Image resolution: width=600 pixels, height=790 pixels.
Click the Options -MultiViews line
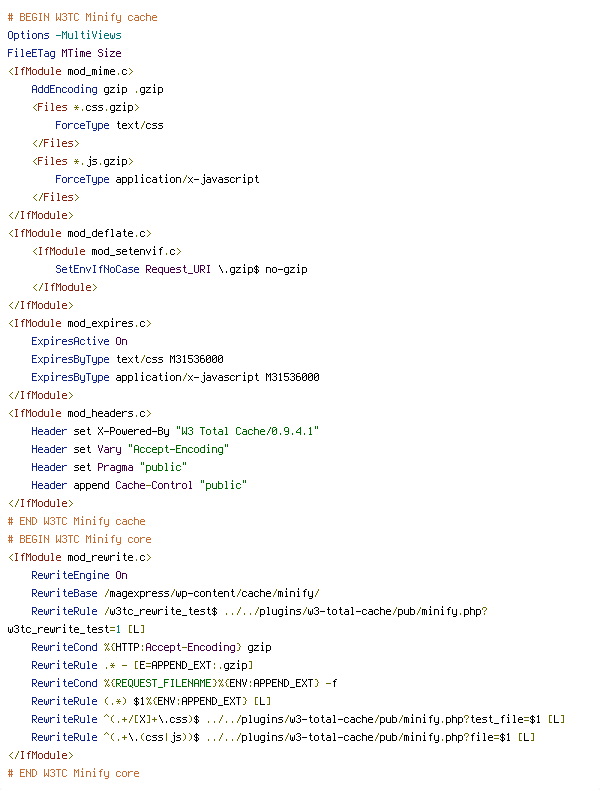click(x=64, y=35)
